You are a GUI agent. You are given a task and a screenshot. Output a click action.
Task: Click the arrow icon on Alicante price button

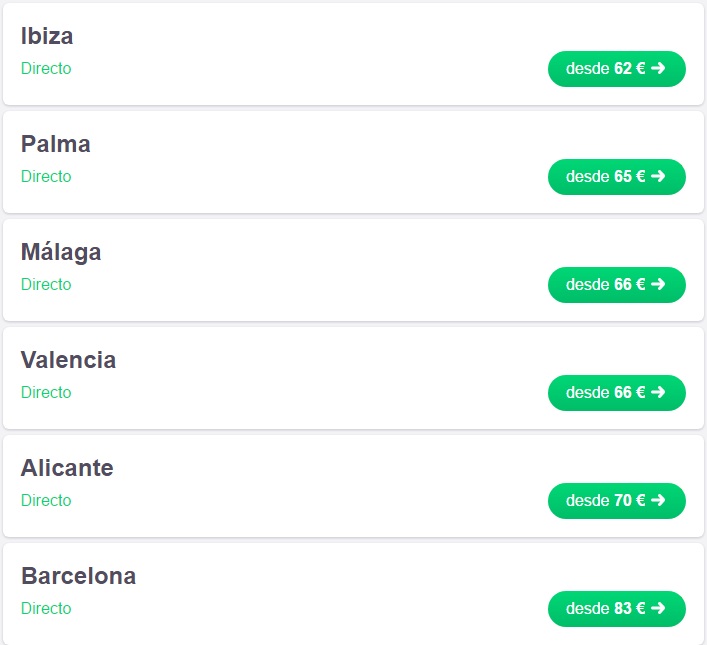(658, 500)
